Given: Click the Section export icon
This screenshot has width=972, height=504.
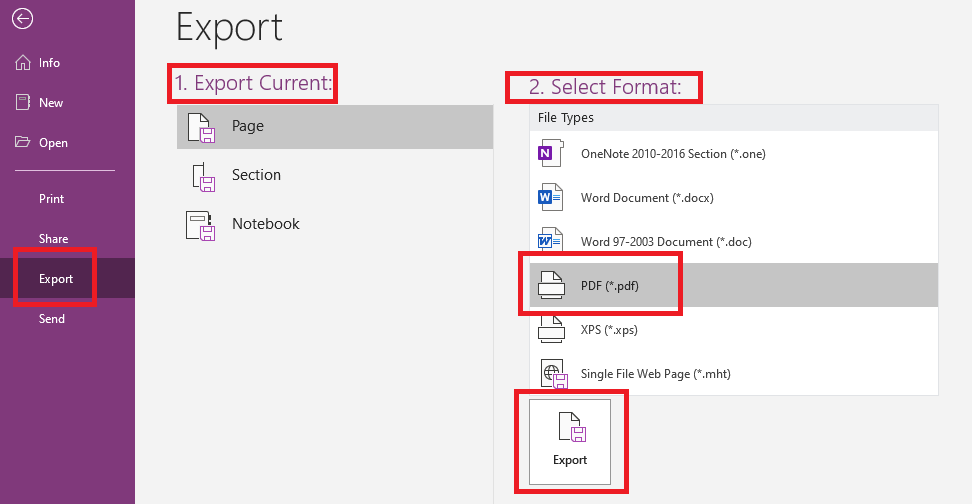Looking at the screenshot, I should pos(203,177).
